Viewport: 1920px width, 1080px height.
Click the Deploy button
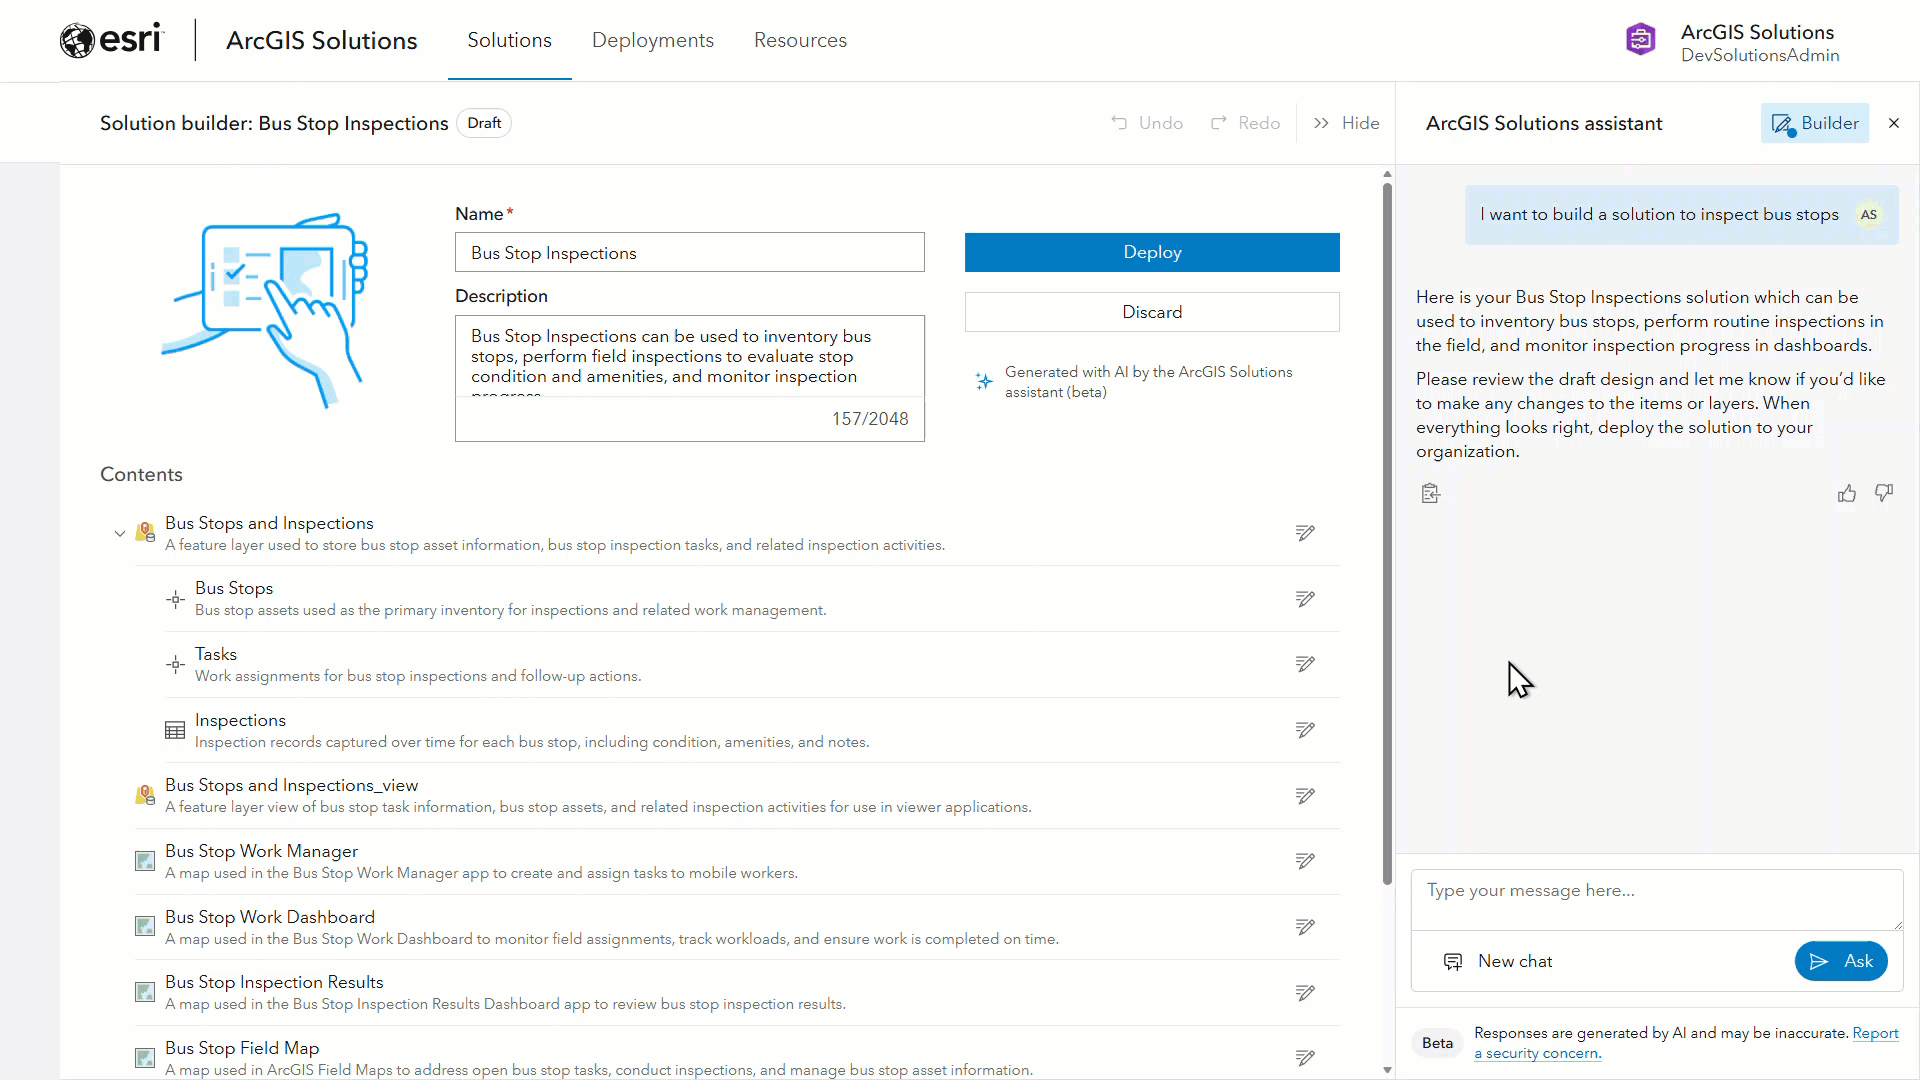[x=1152, y=252]
